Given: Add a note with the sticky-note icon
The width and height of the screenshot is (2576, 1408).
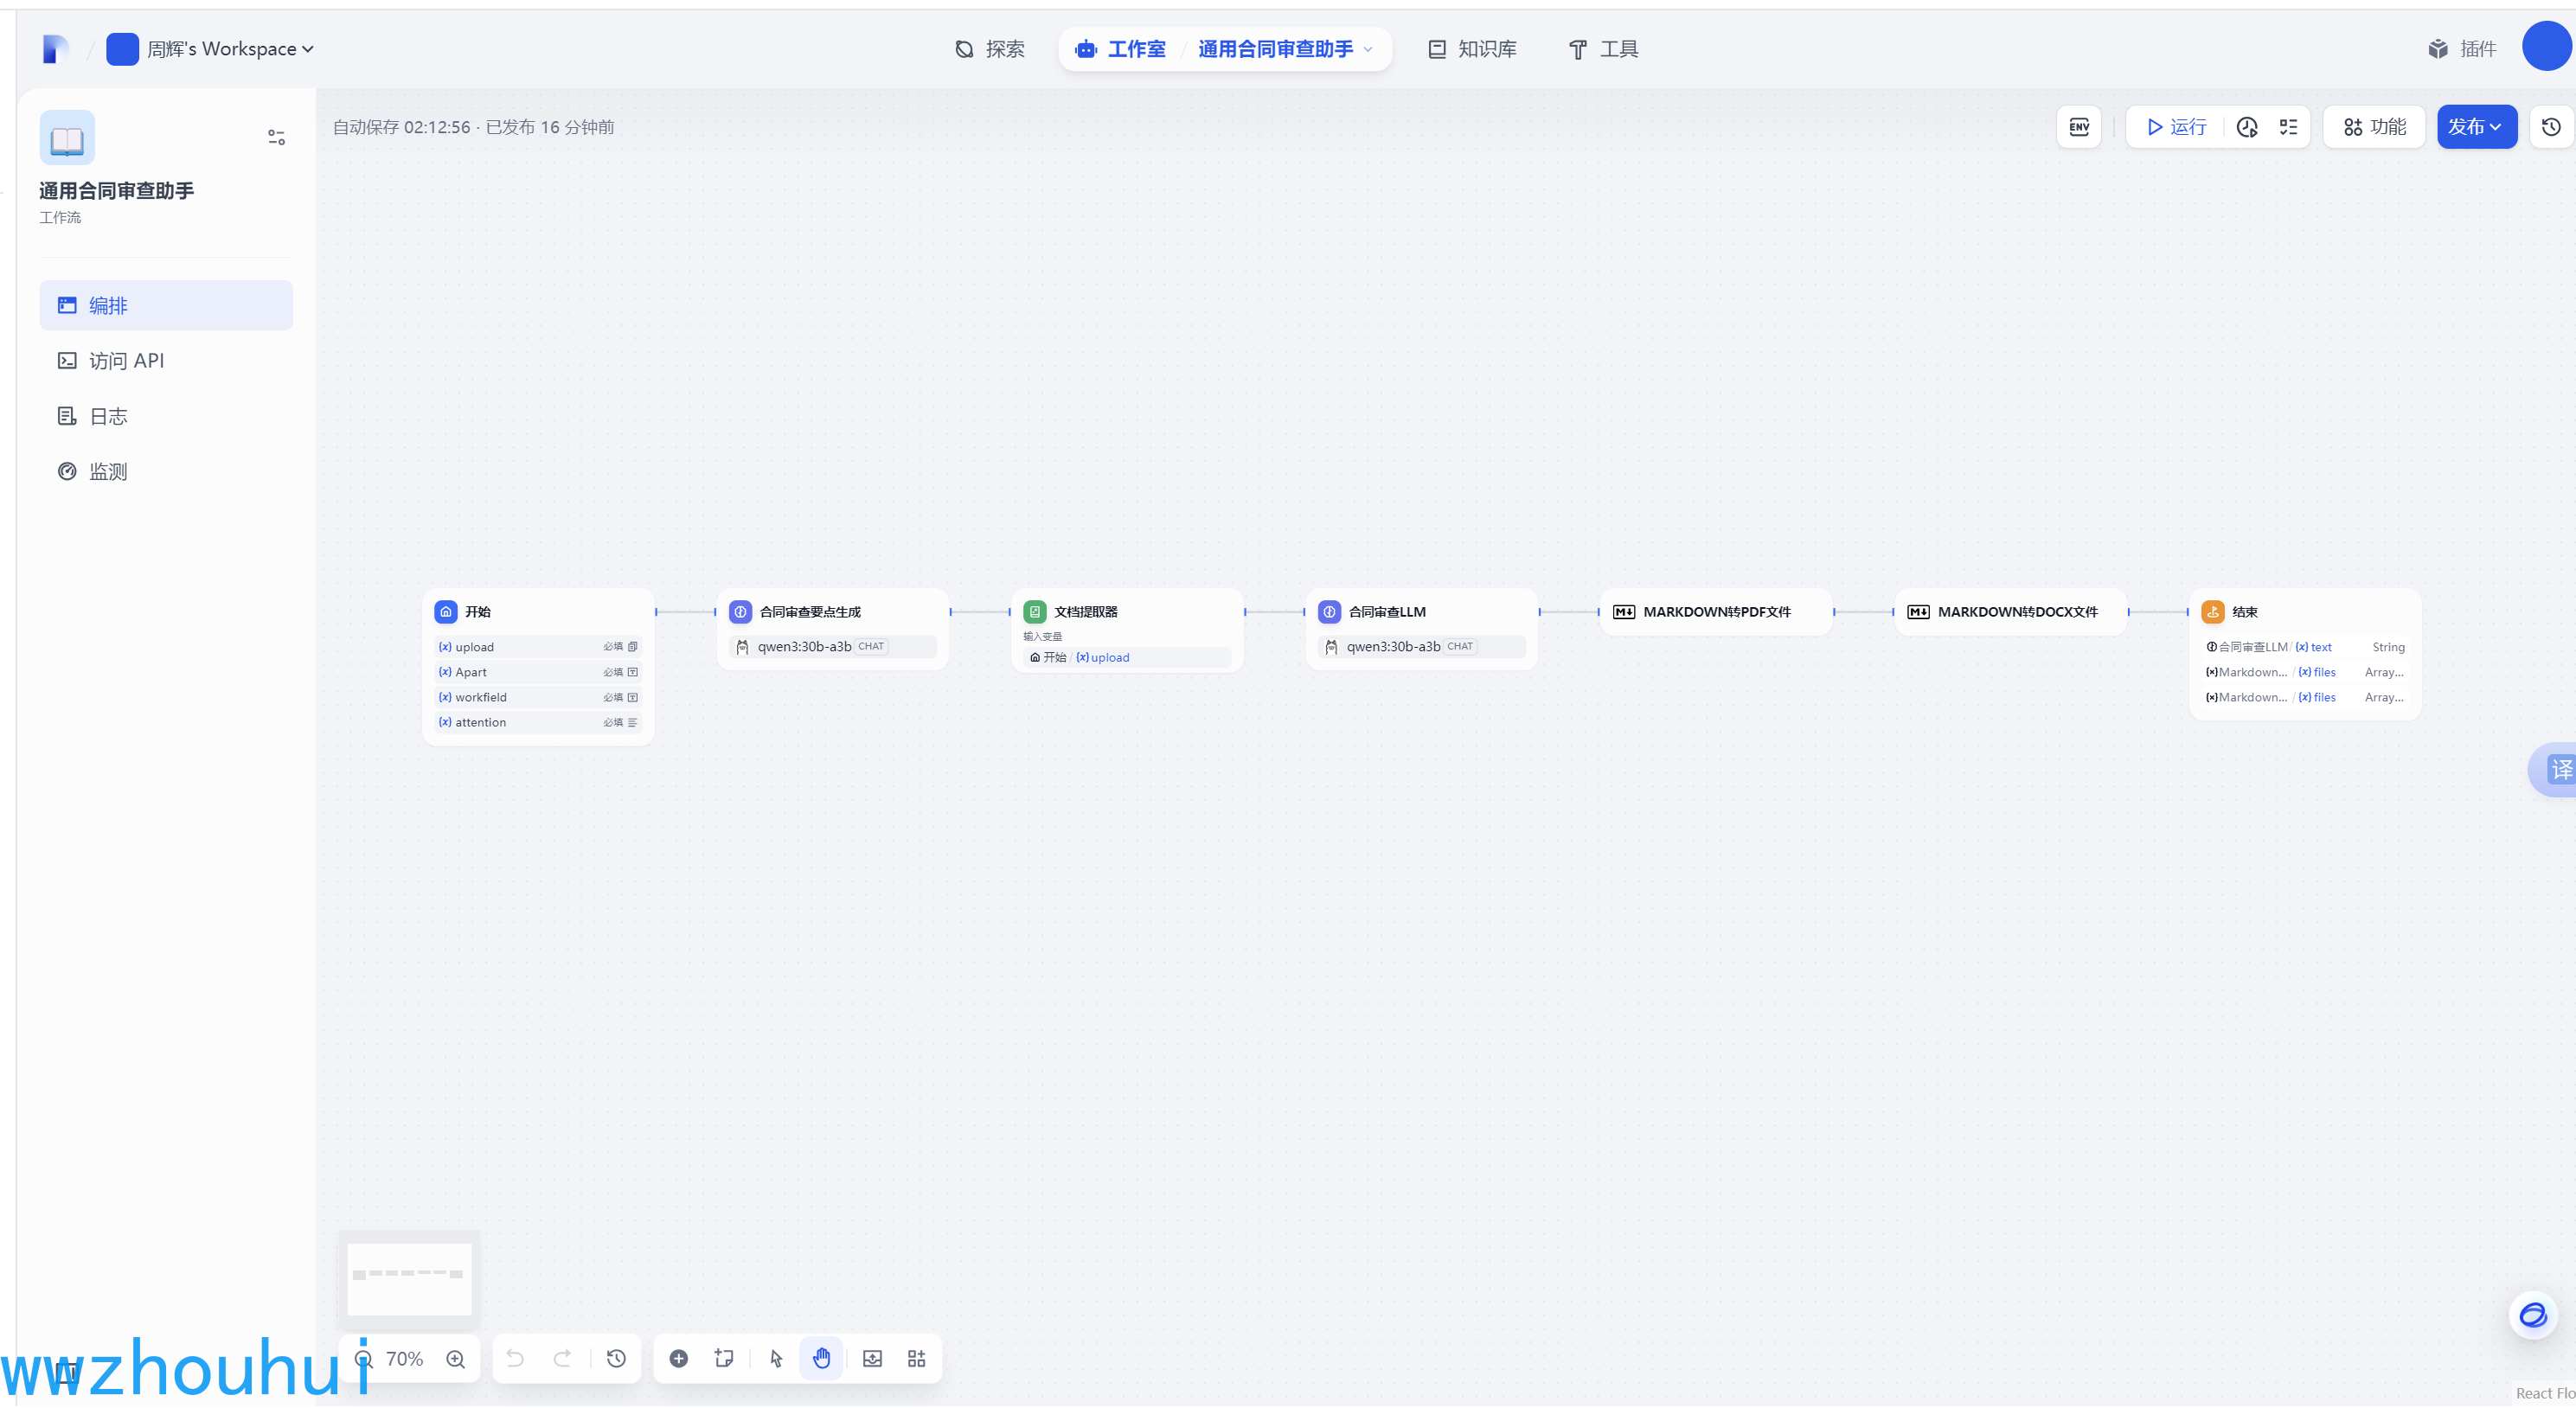Looking at the screenshot, I should pos(724,1358).
